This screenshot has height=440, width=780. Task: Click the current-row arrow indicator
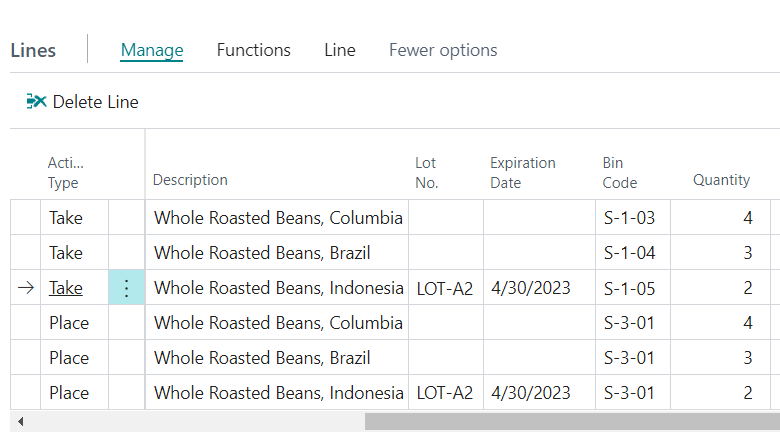click(x=26, y=288)
